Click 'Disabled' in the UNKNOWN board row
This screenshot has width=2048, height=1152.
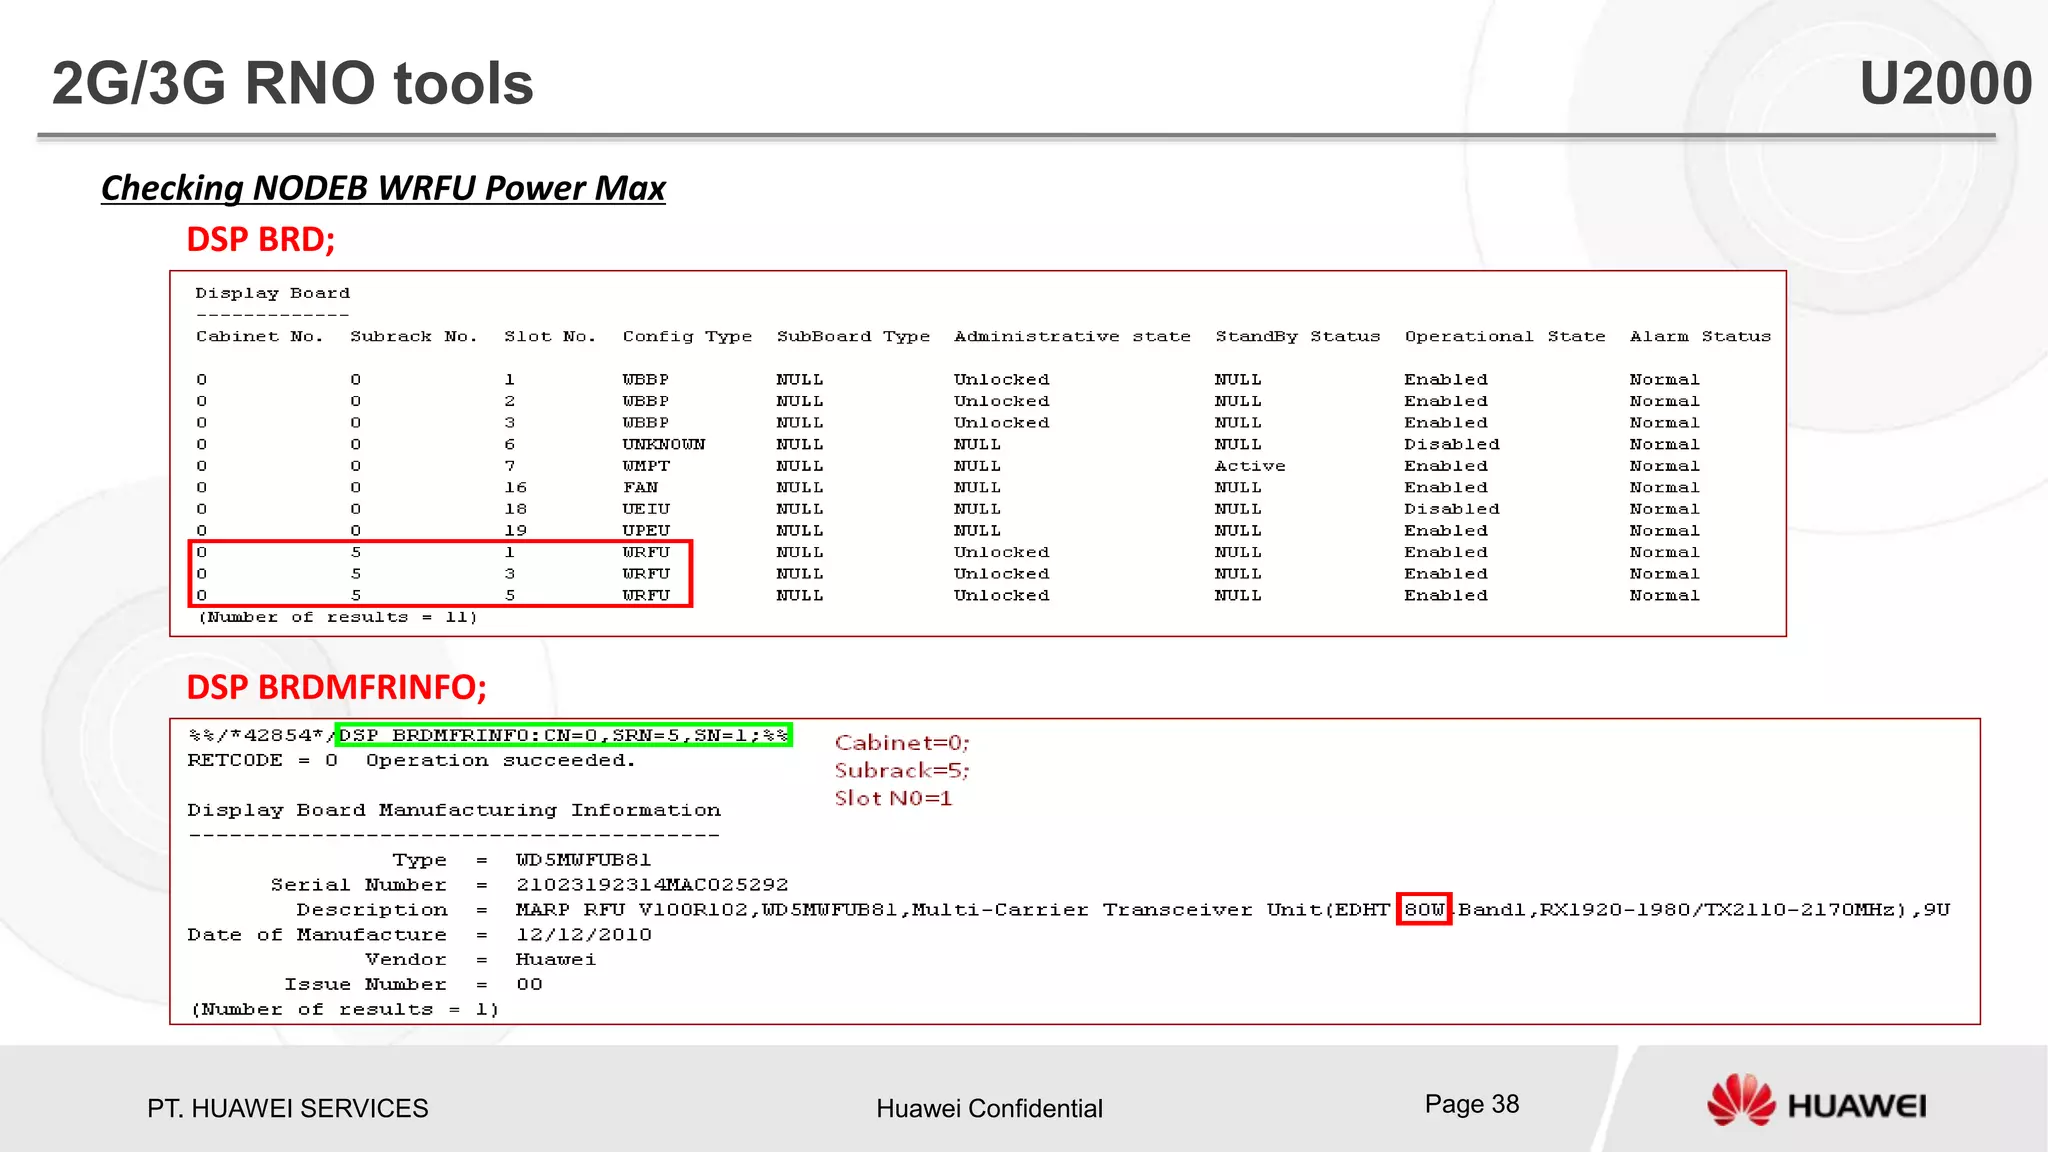tap(1452, 444)
